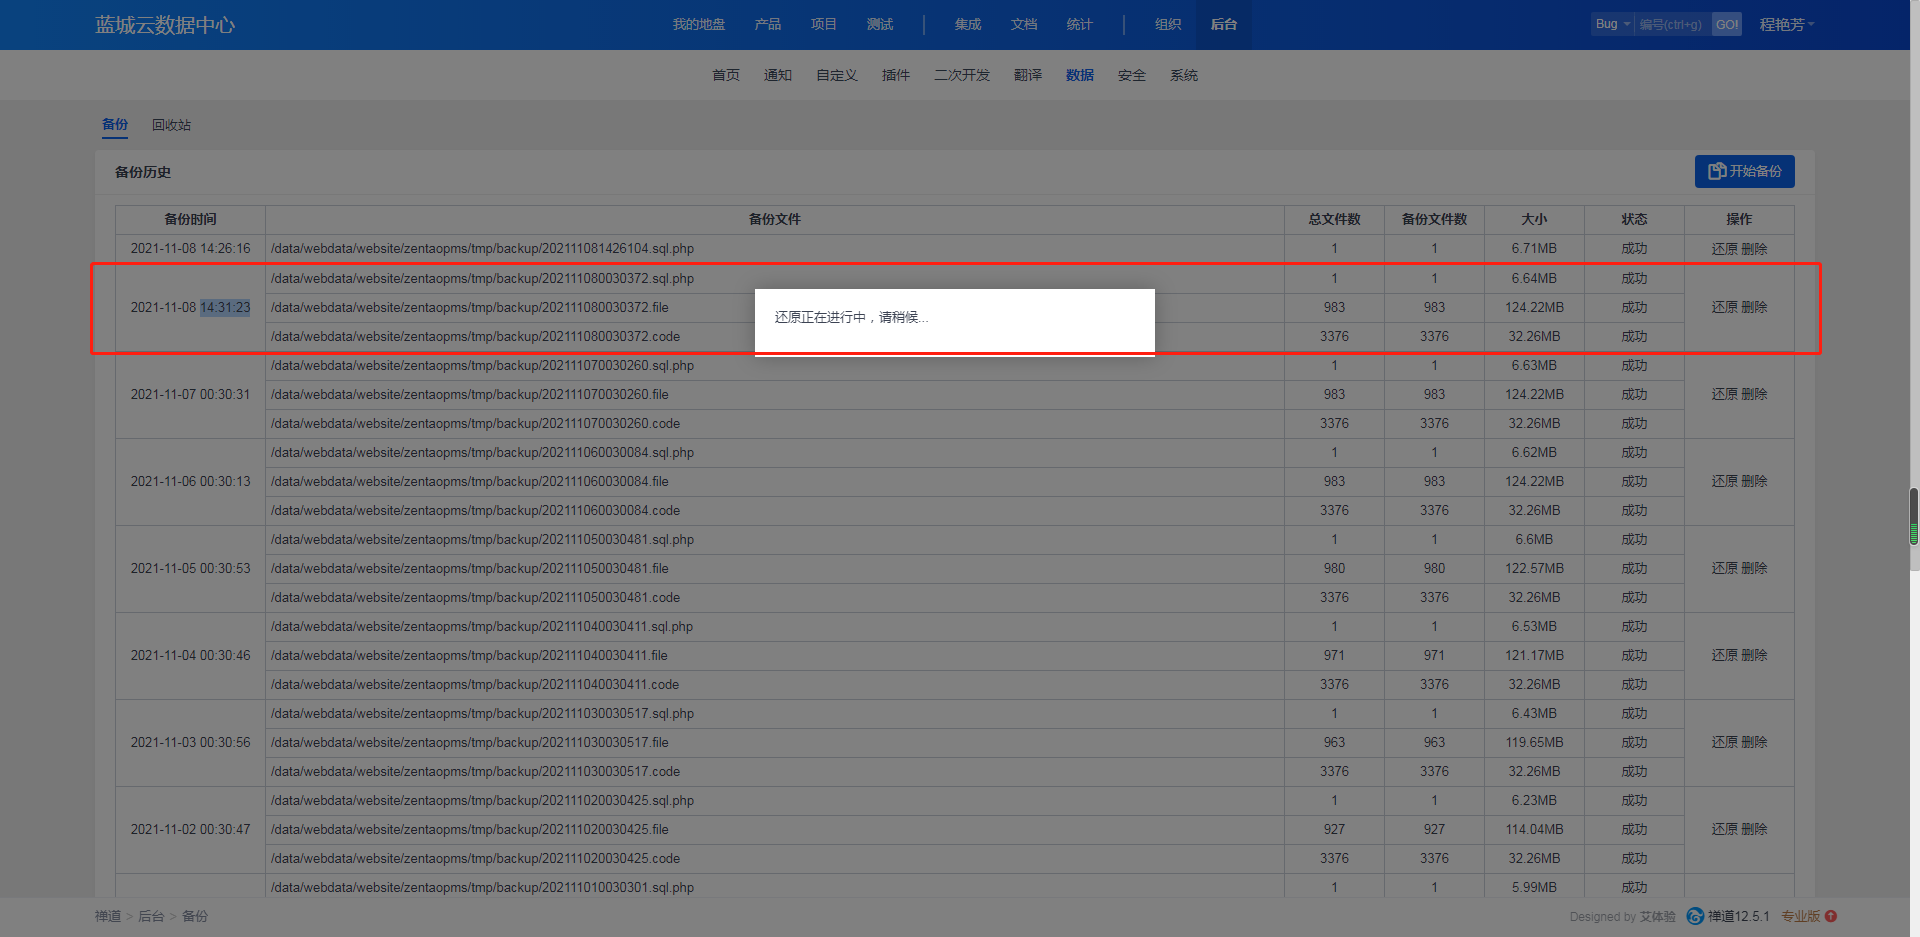Click the vertical scrollbar thumb
Screen dimensions: 1920x937
[1913, 516]
